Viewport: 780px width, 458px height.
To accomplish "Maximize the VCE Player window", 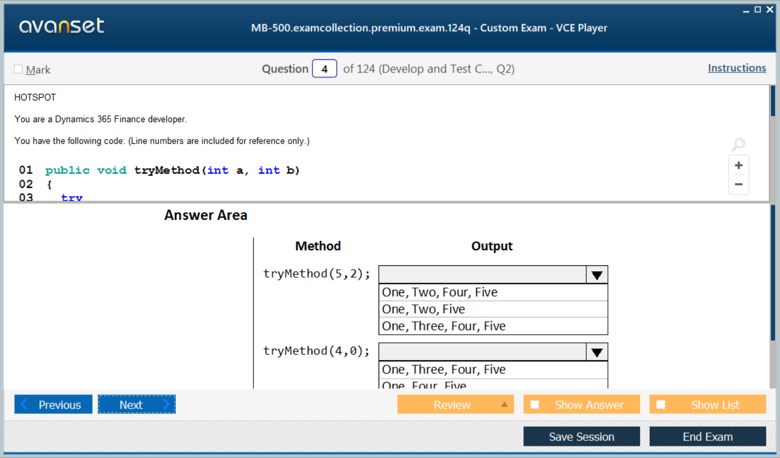I will pyautogui.click(x=758, y=9).
